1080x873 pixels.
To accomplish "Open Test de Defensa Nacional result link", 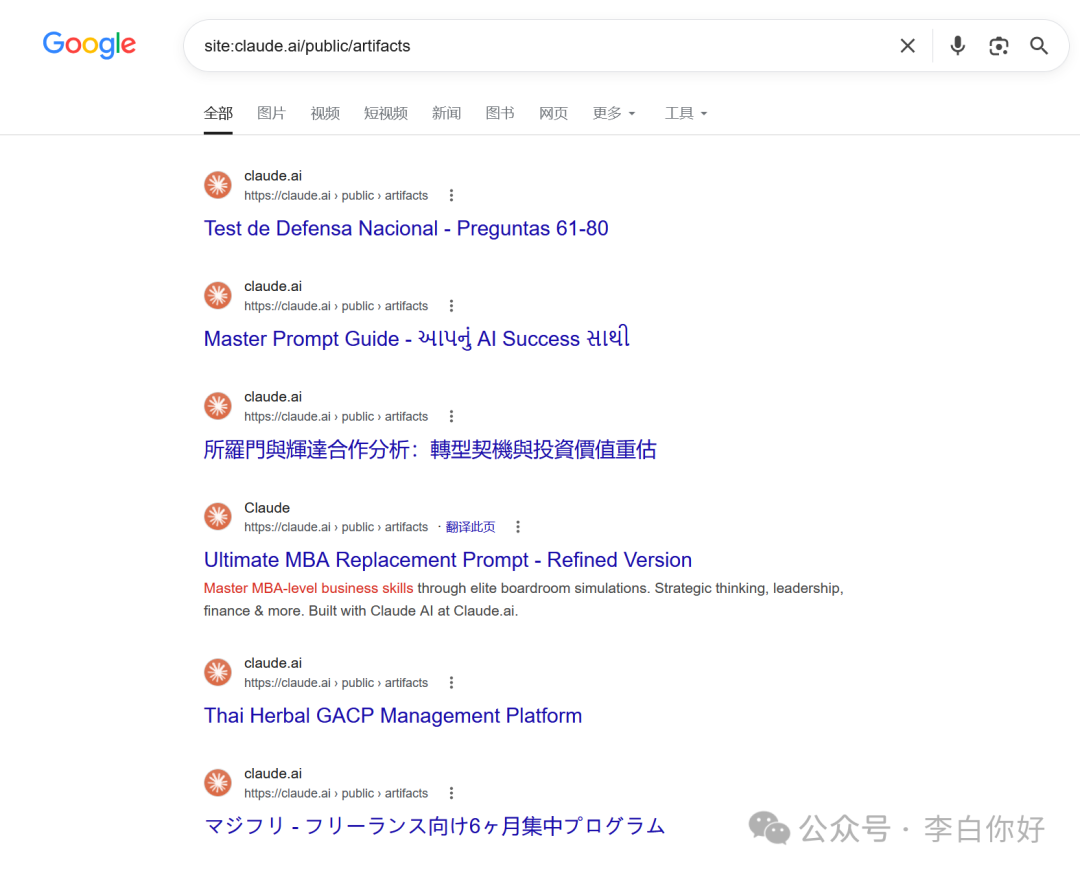I will [406, 228].
